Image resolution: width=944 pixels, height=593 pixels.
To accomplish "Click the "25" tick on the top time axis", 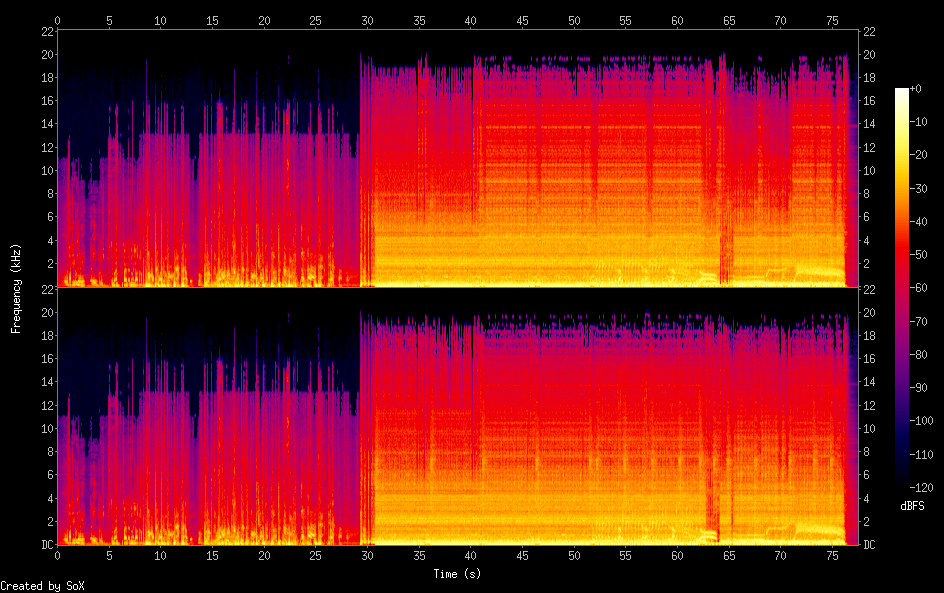I will point(315,20).
